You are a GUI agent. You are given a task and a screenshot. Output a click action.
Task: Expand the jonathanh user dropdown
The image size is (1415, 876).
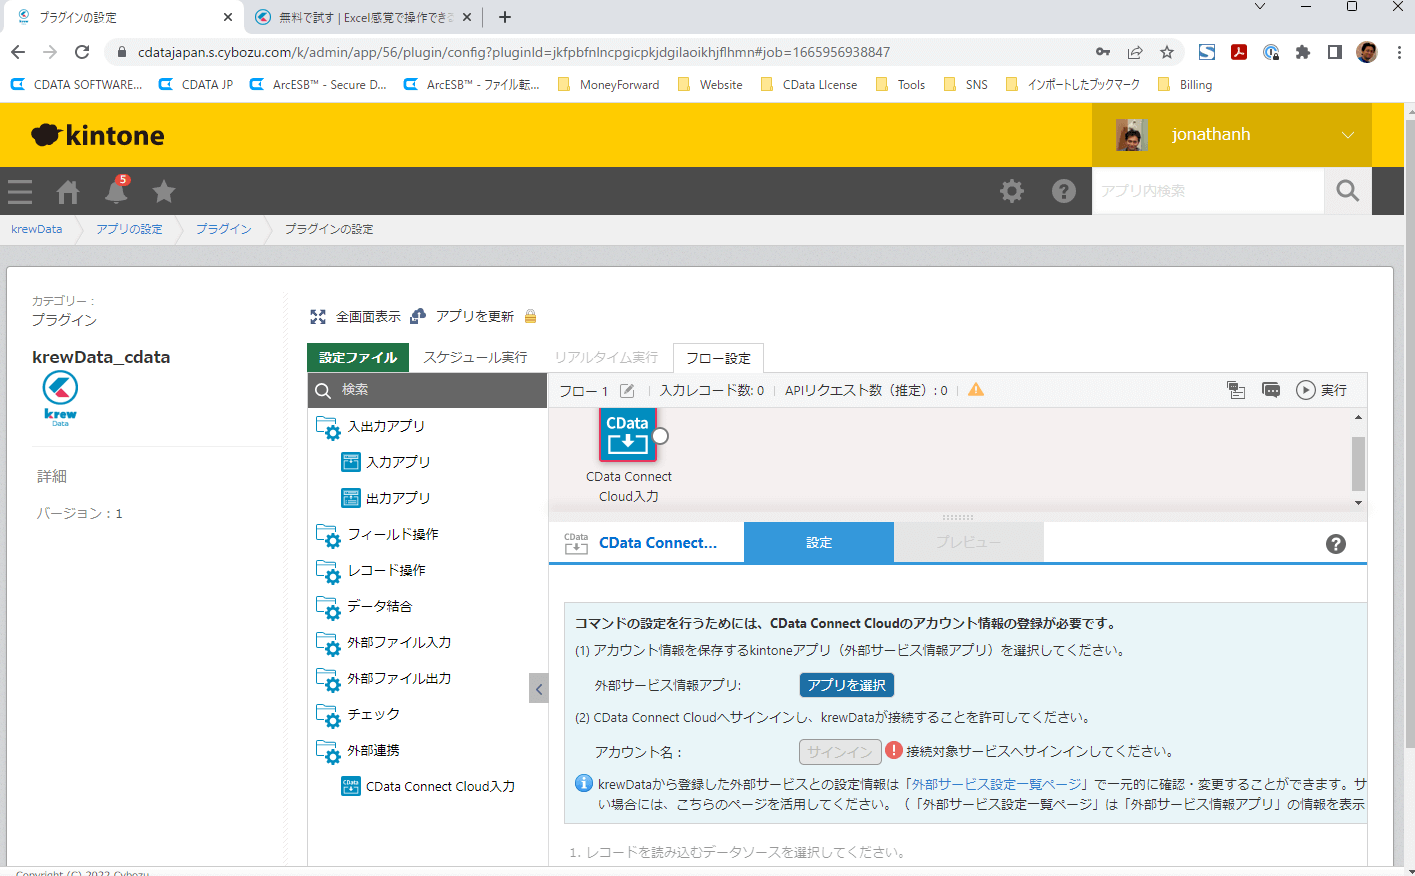click(x=1347, y=135)
